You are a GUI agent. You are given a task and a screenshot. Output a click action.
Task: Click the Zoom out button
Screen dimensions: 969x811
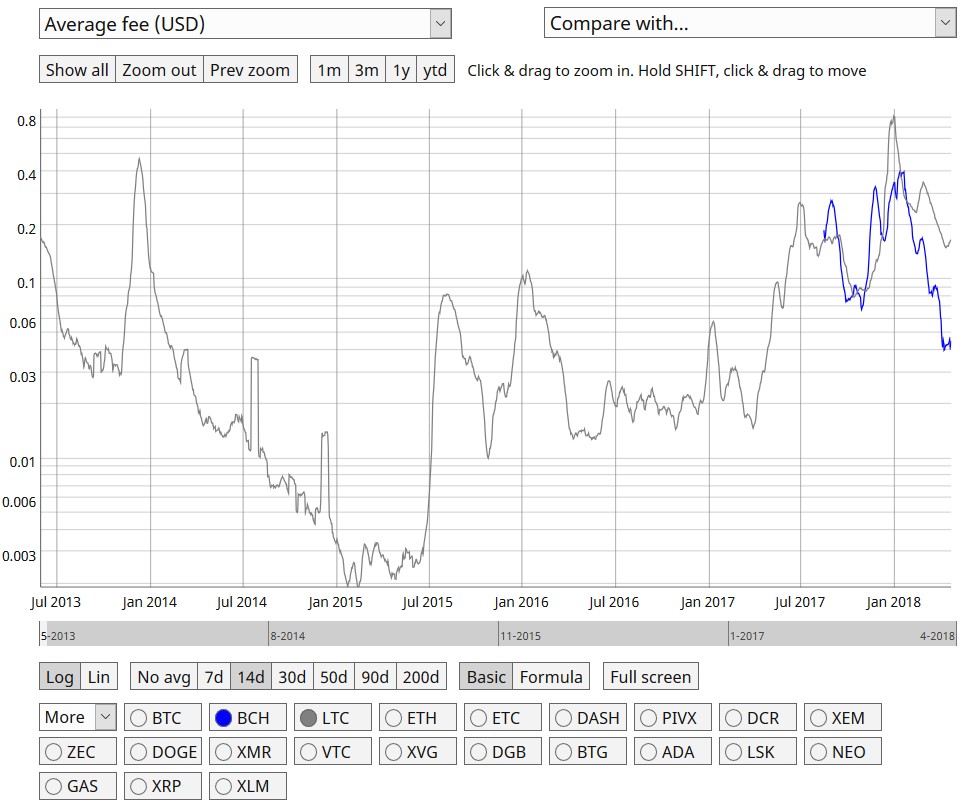point(159,70)
